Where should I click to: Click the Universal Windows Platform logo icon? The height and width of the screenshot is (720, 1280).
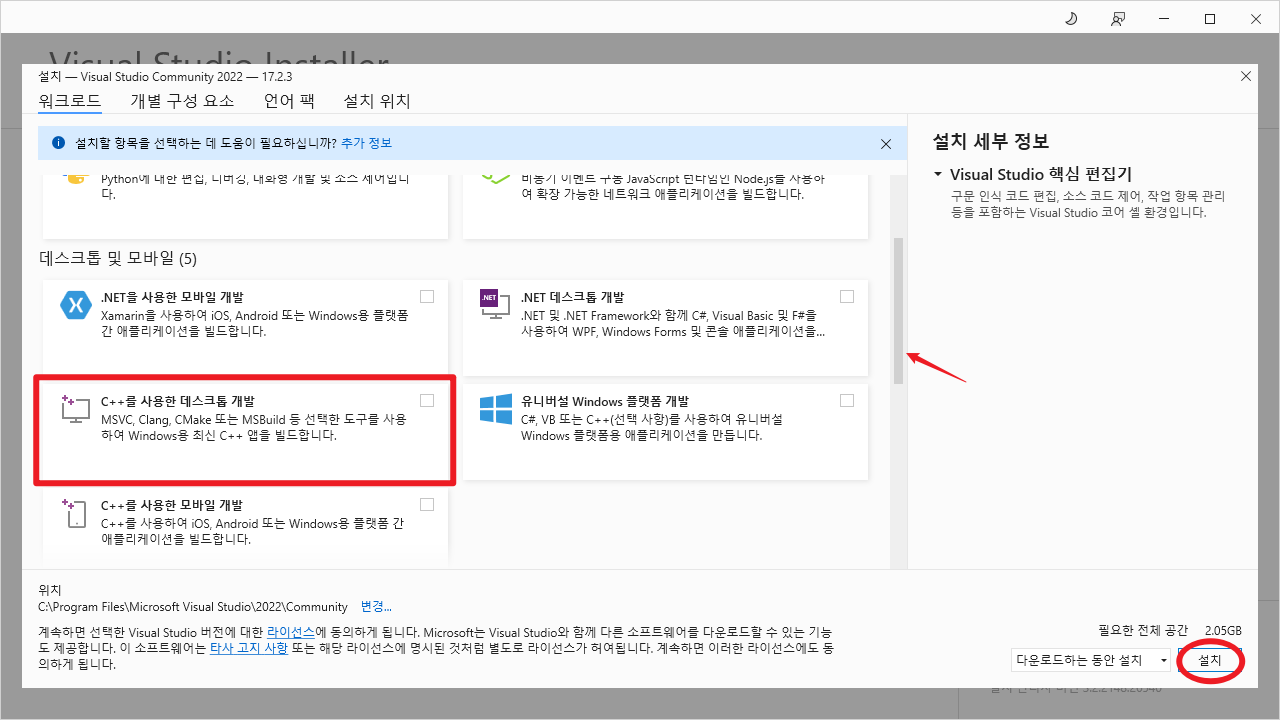[x=495, y=410]
